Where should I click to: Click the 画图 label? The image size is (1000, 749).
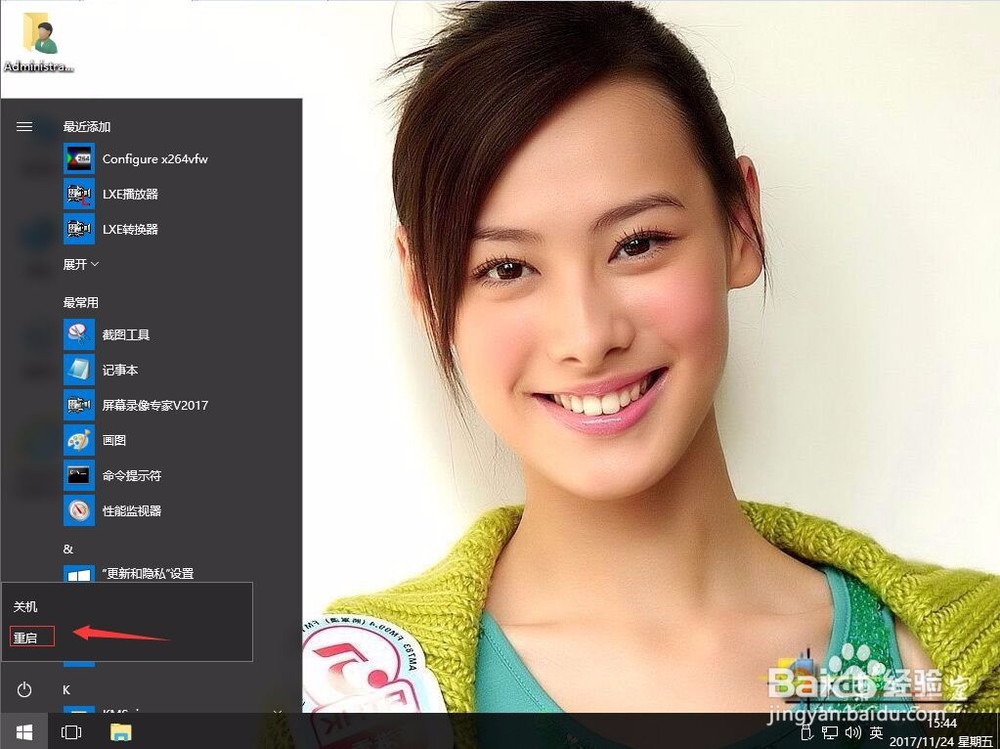[x=114, y=440]
